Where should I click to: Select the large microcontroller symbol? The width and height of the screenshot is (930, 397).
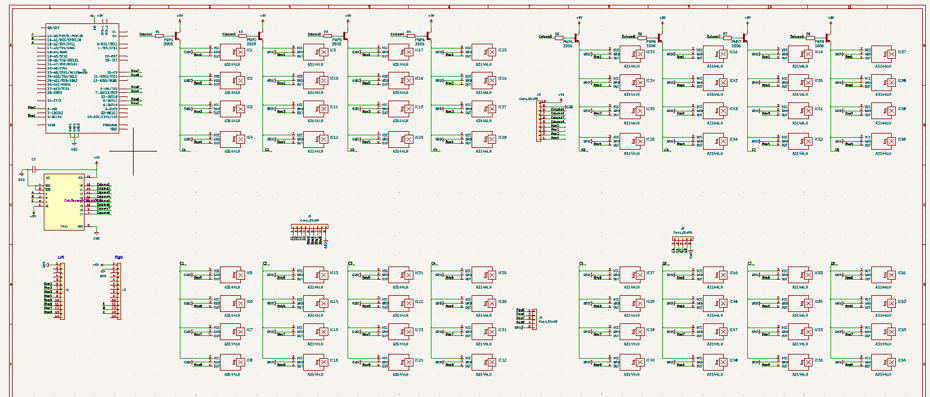pos(82,78)
